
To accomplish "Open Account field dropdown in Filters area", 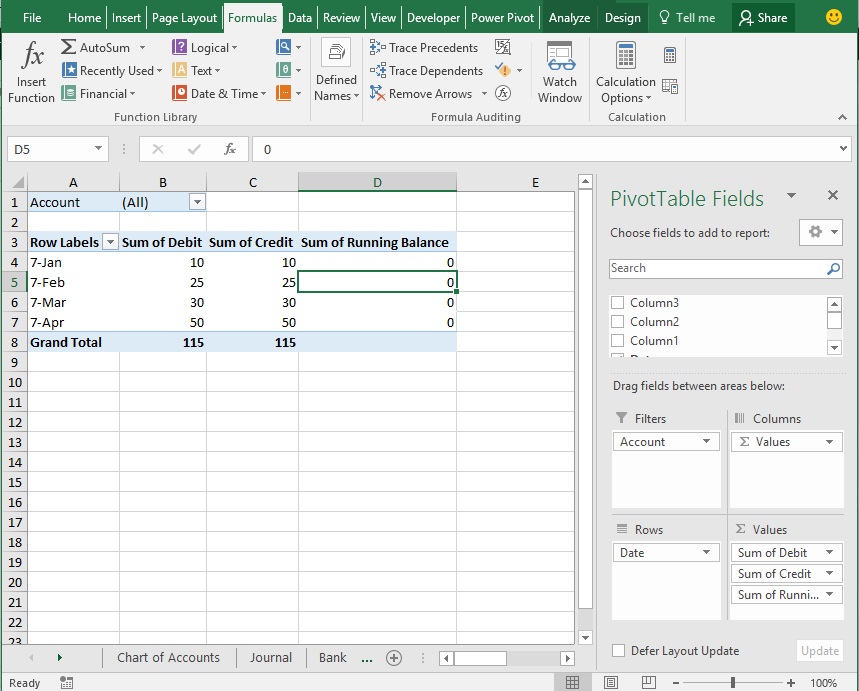I will pos(707,442).
